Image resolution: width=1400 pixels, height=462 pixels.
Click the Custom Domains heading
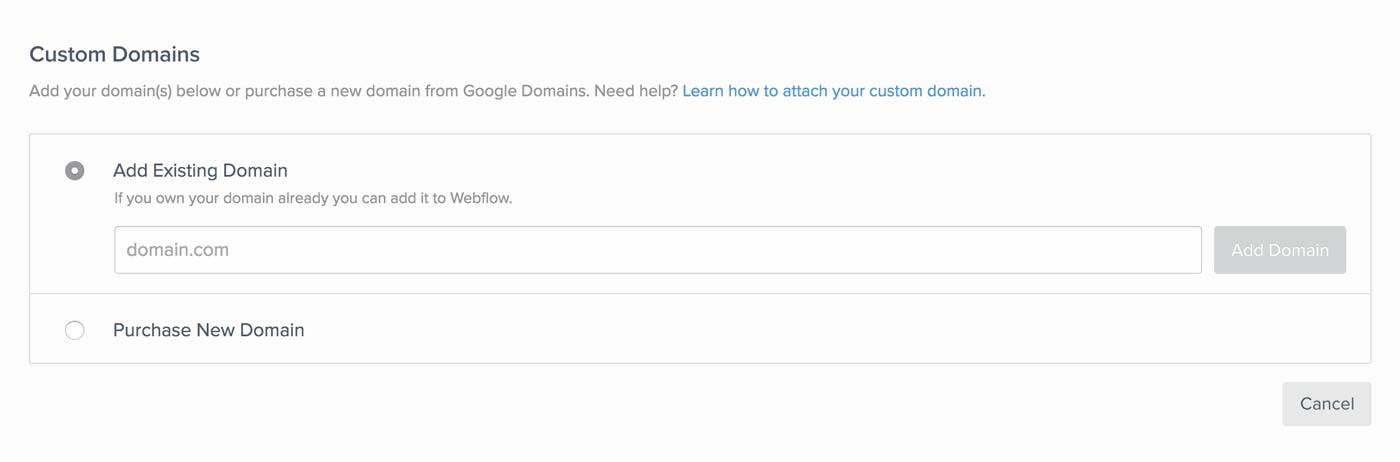point(115,54)
